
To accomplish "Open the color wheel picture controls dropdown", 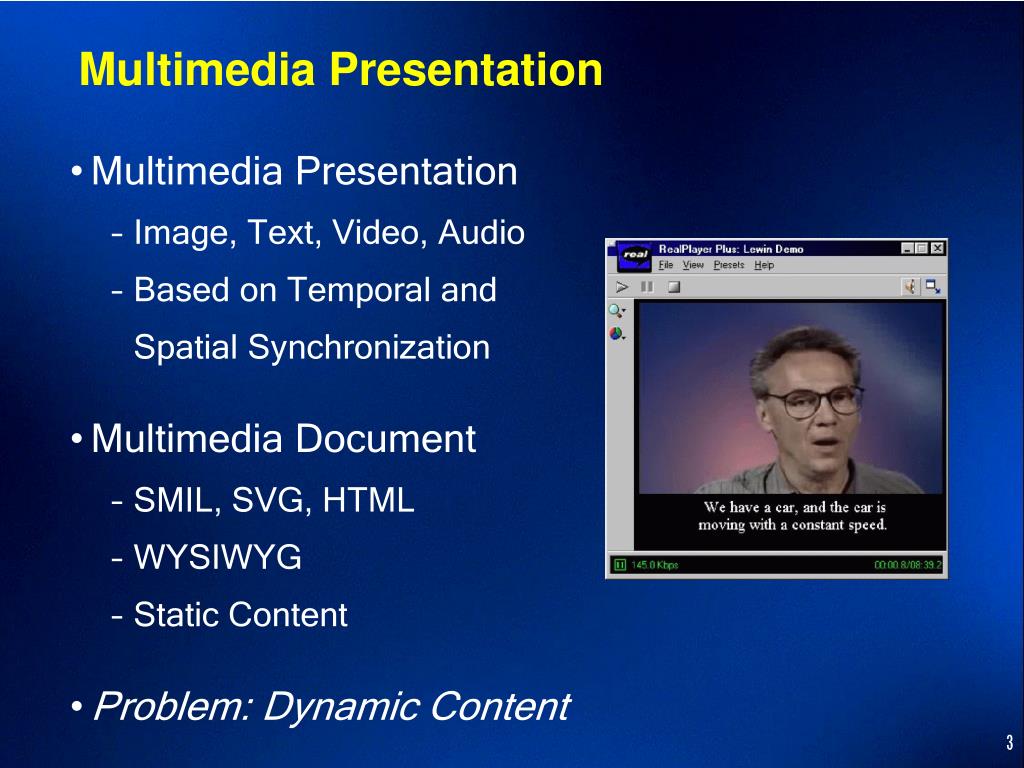I will coord(617,334).
